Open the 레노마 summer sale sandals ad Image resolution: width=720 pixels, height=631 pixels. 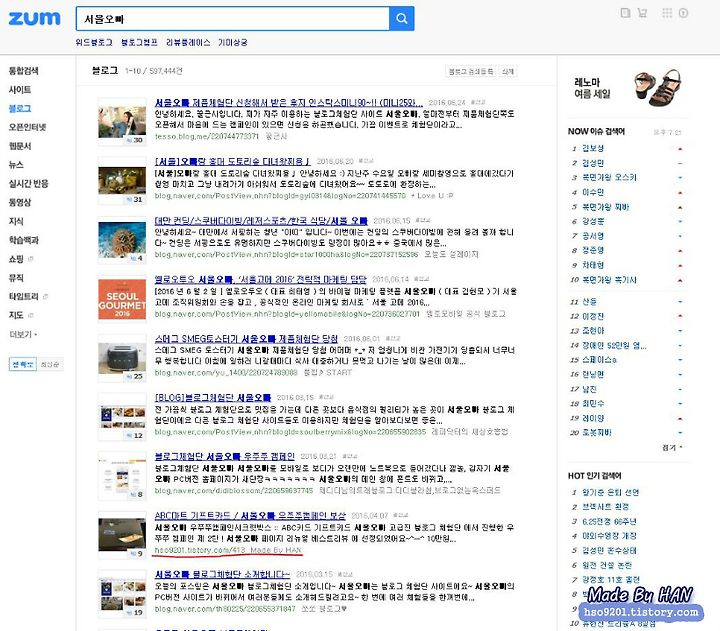627,87
